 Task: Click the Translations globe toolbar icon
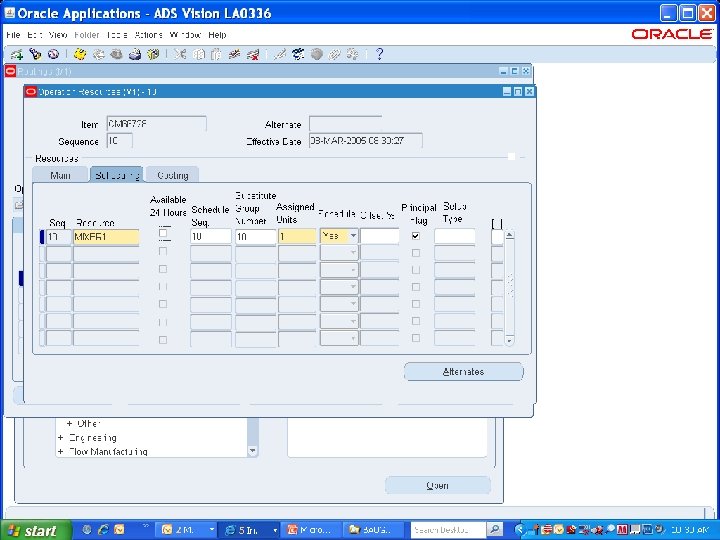316,54
